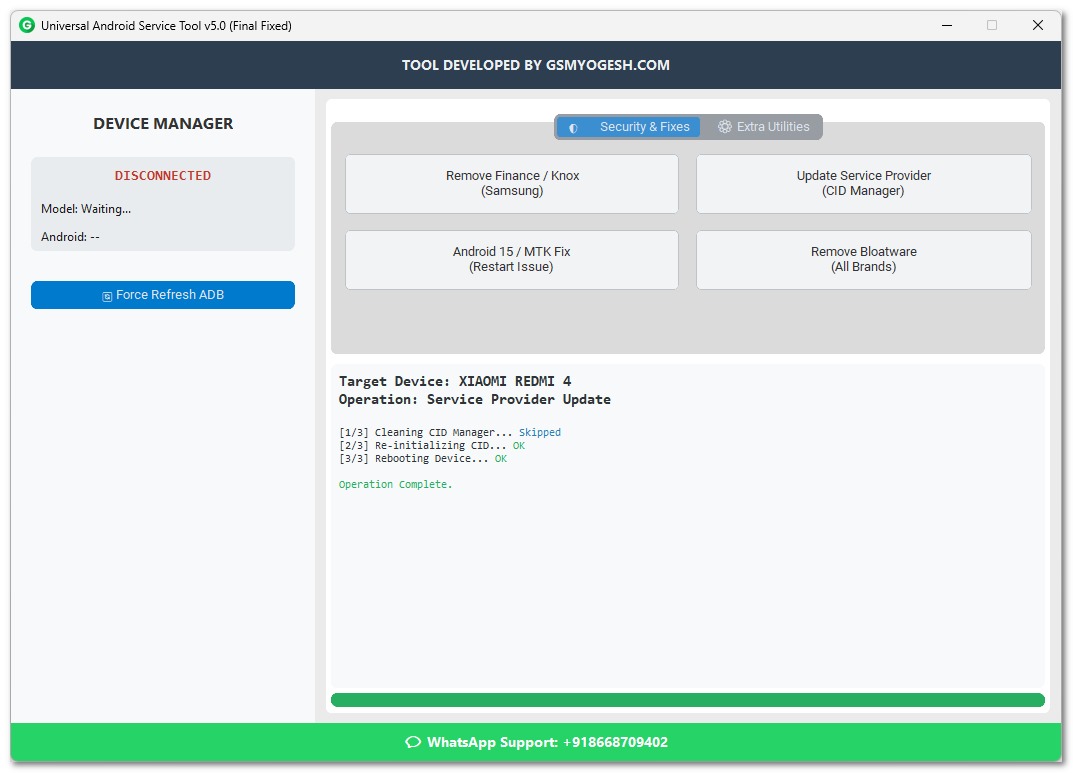Image resolution: width=1073 pixels, height=773 pixels.
Task: Click the red DISCONNECTED status label
Action: [x=163, y=176]
